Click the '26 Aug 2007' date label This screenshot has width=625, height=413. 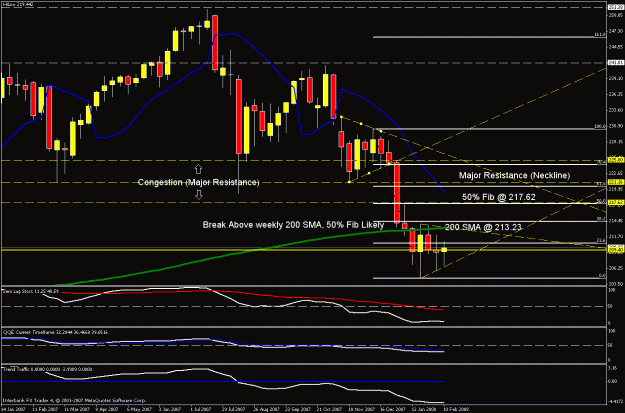tap(265, 409)
